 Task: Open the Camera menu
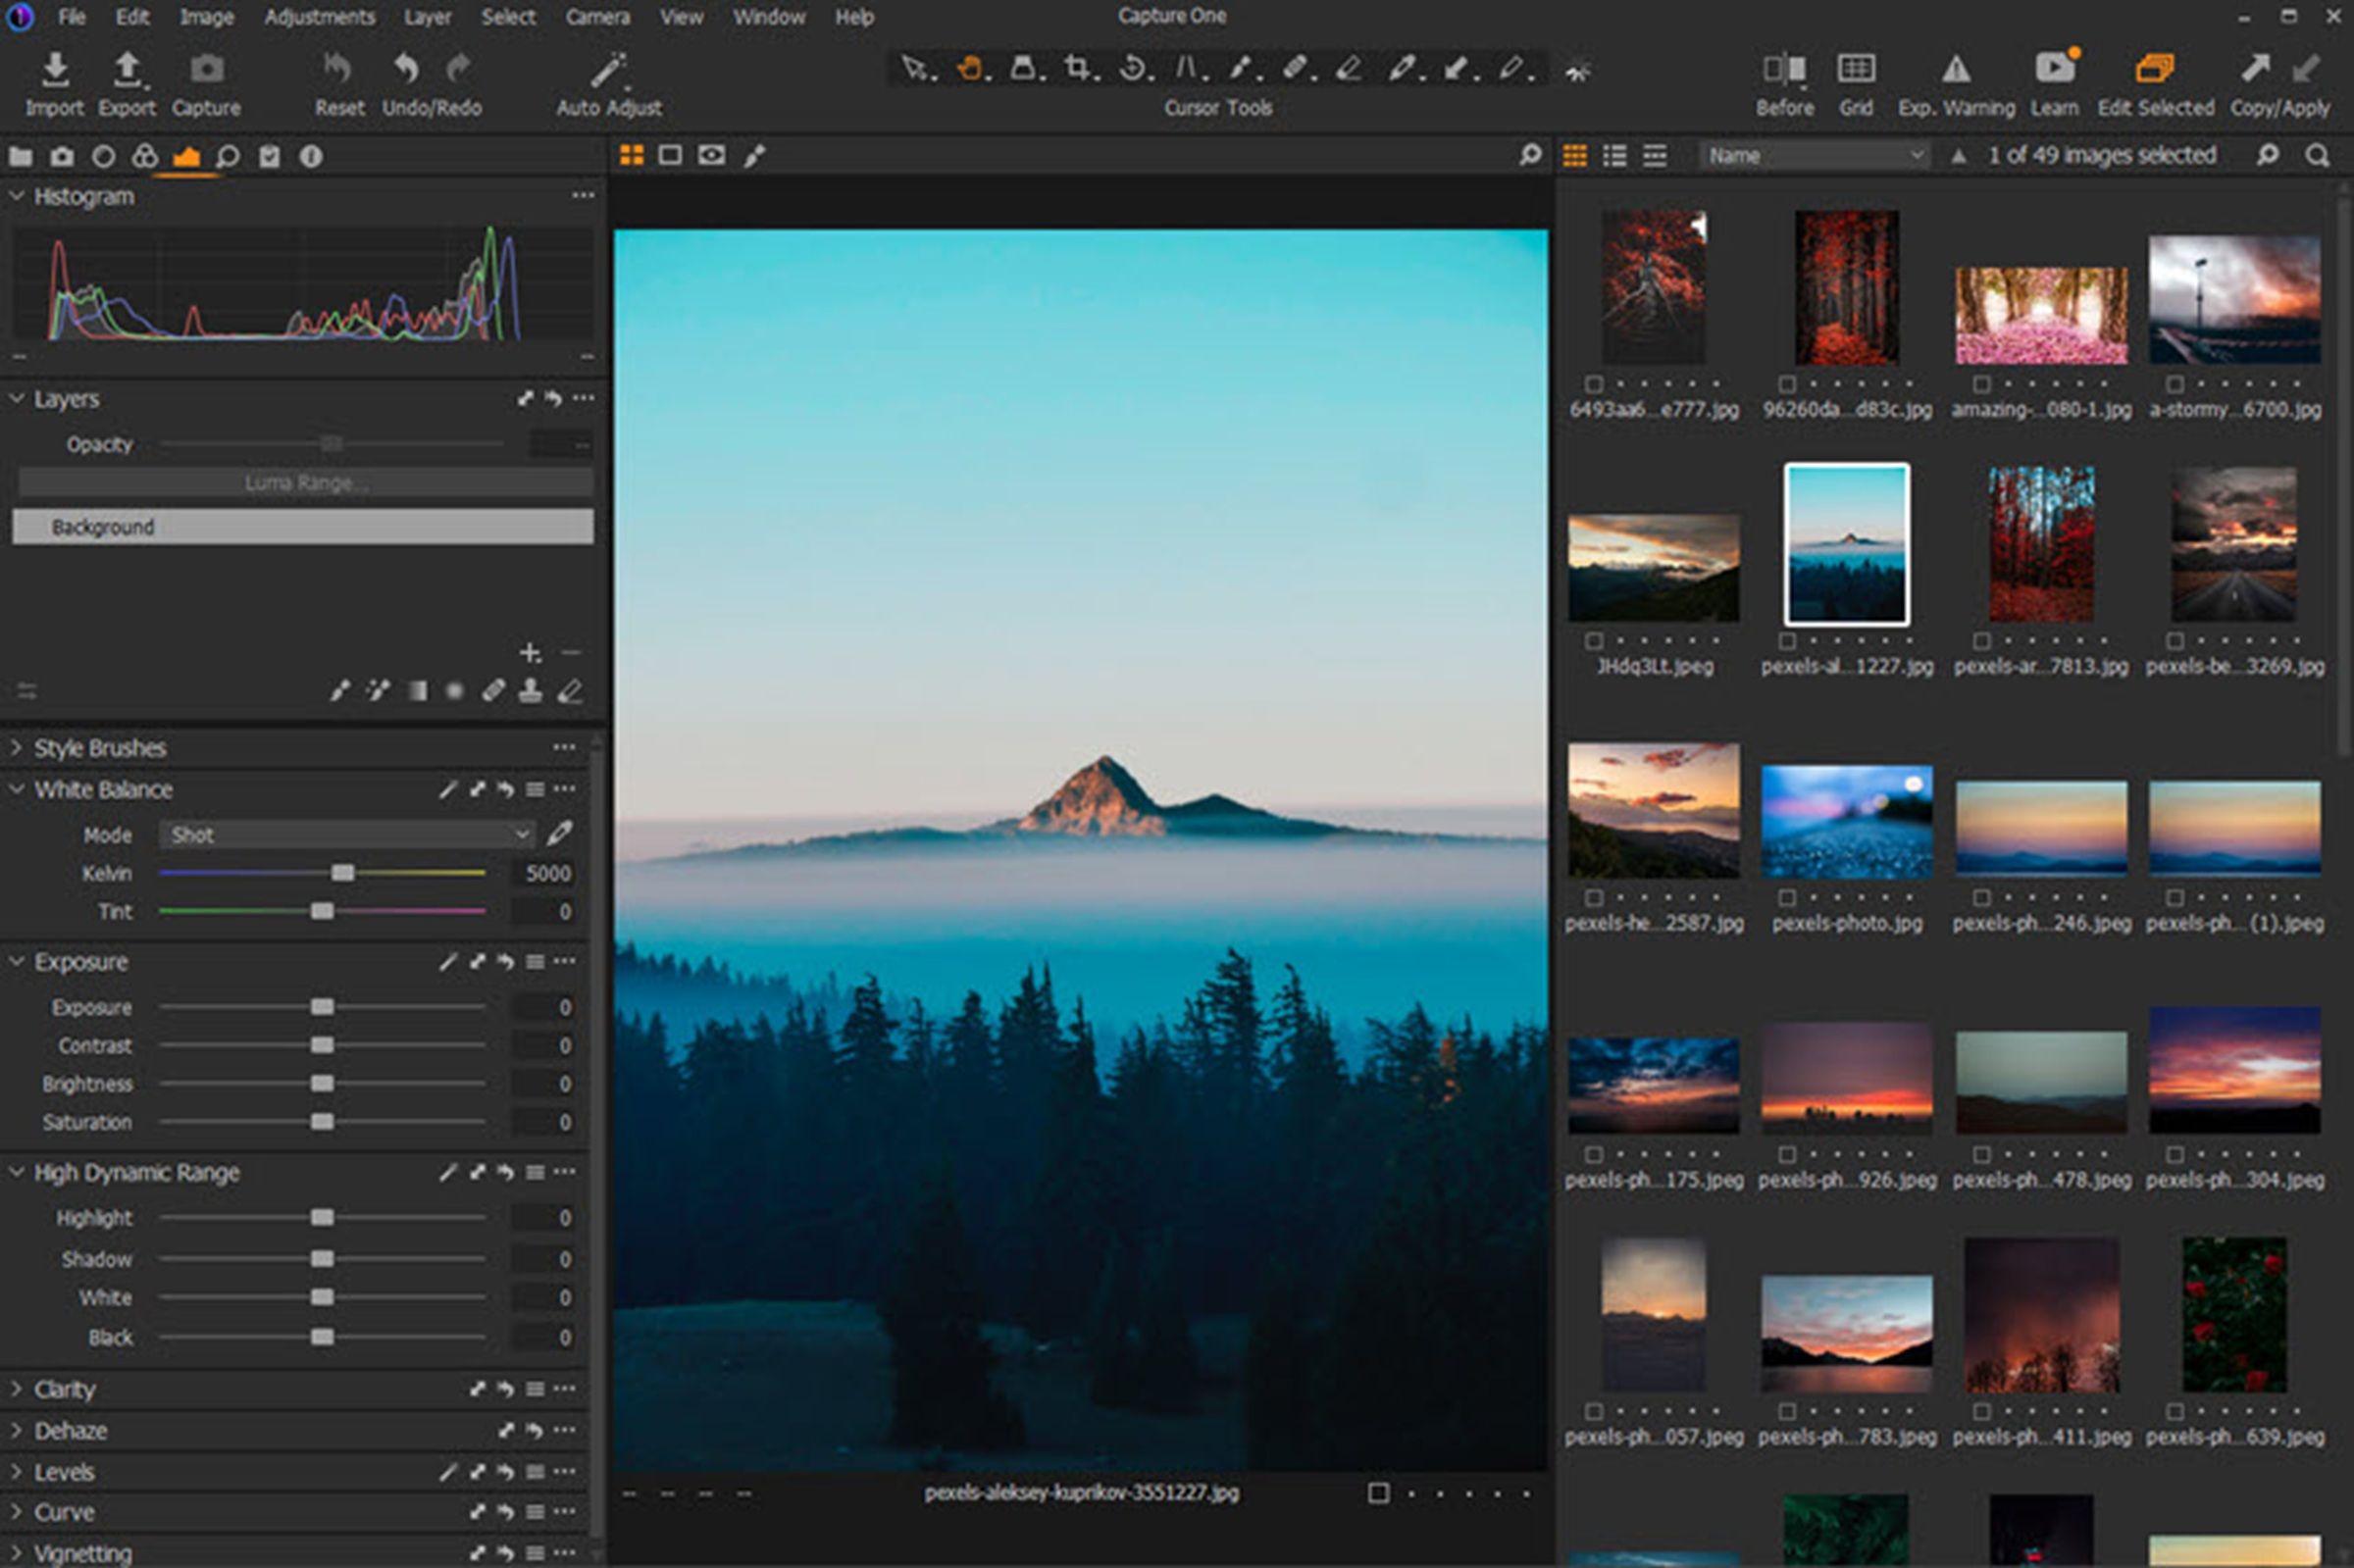tap(597, 17)
